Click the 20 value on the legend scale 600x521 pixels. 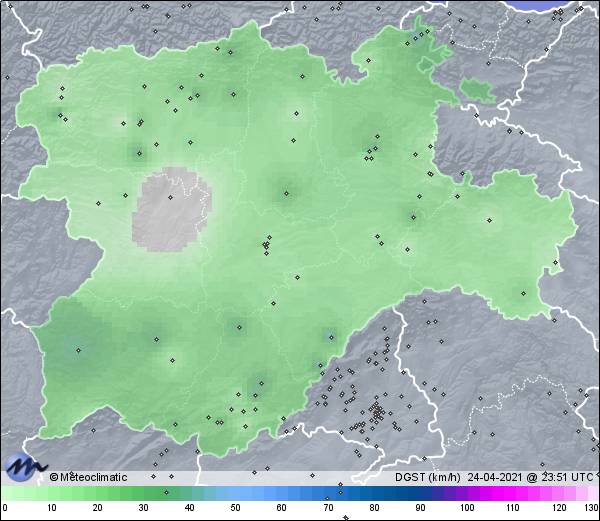coord(98,508)
